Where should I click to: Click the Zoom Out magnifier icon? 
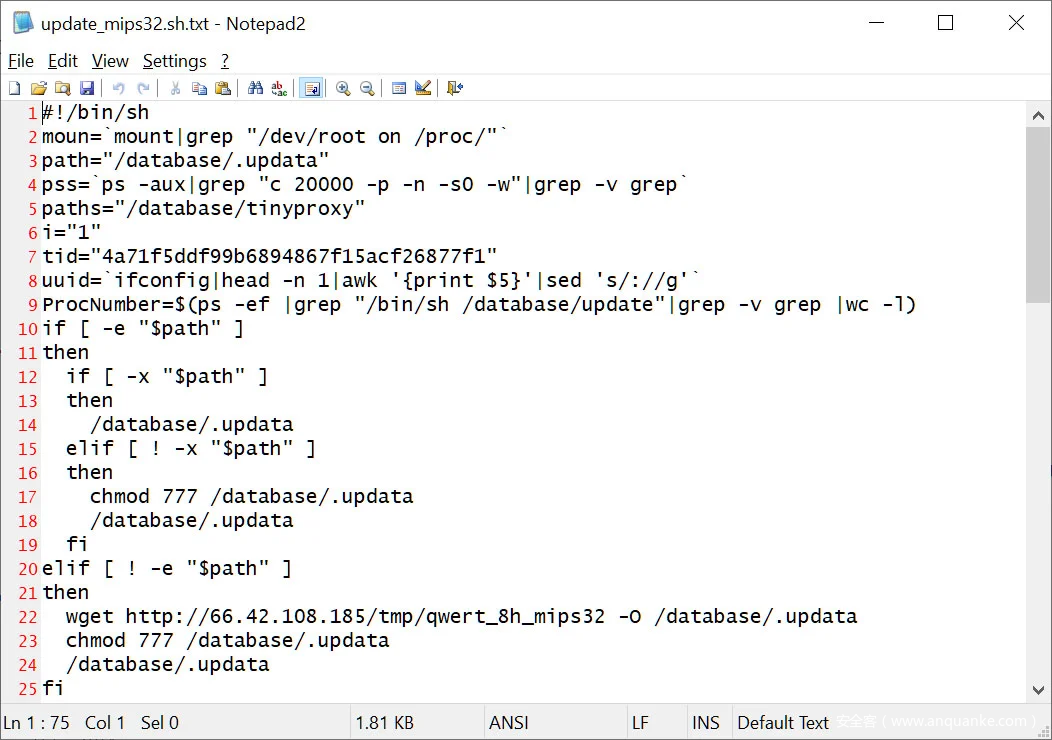367,88
